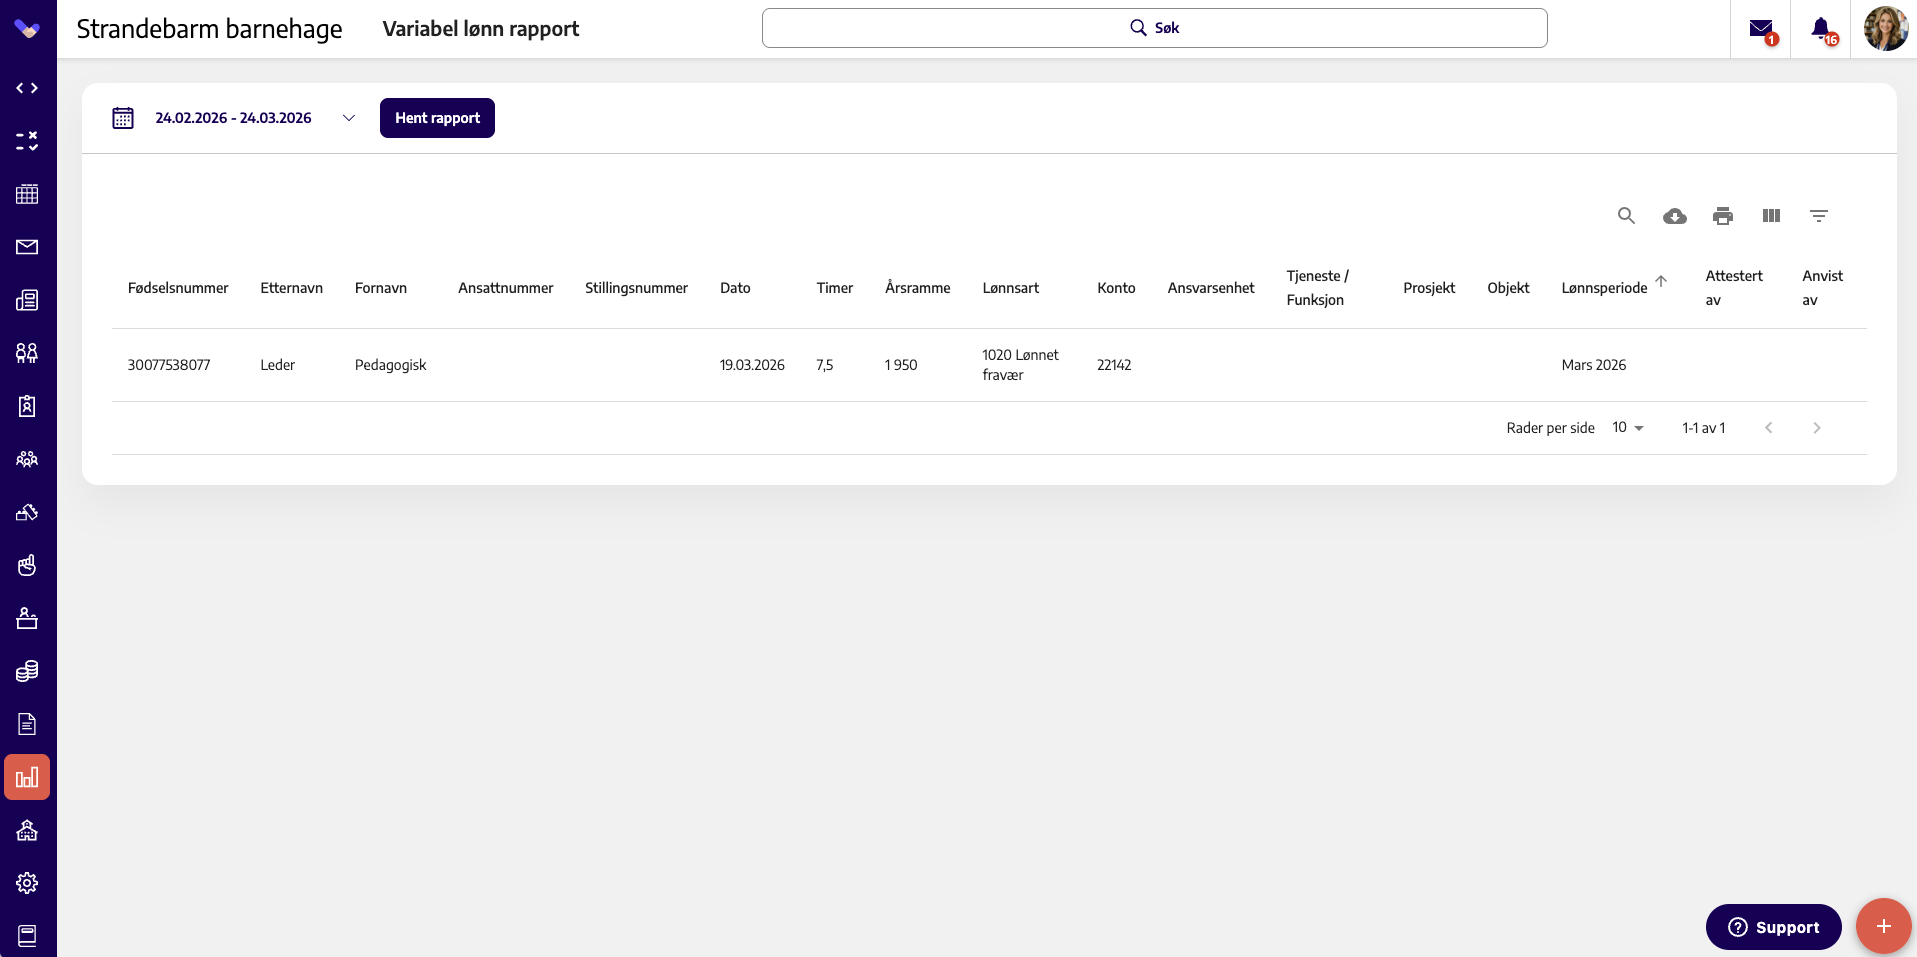Image resolution: width=1917 pixels, height=957 pixels.
Task: Open user profile avatar menu
Action: click(1886, 28)
